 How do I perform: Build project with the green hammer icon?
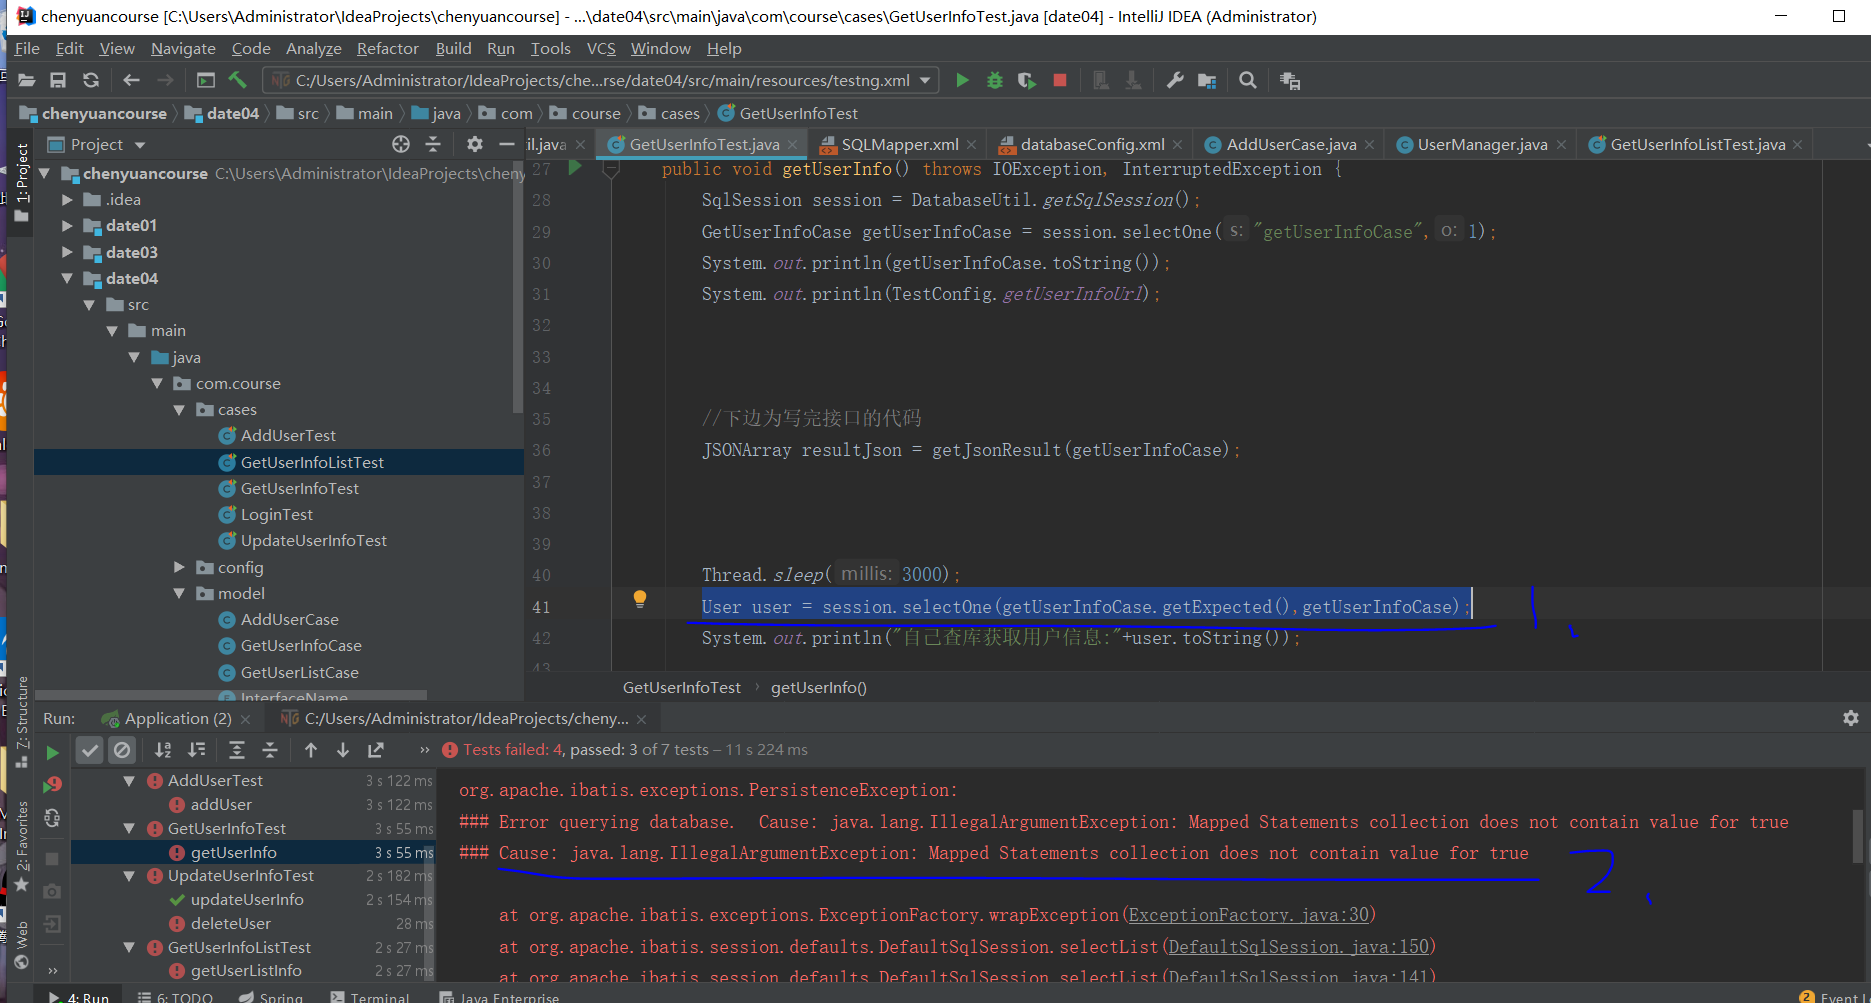pos(237,80)
